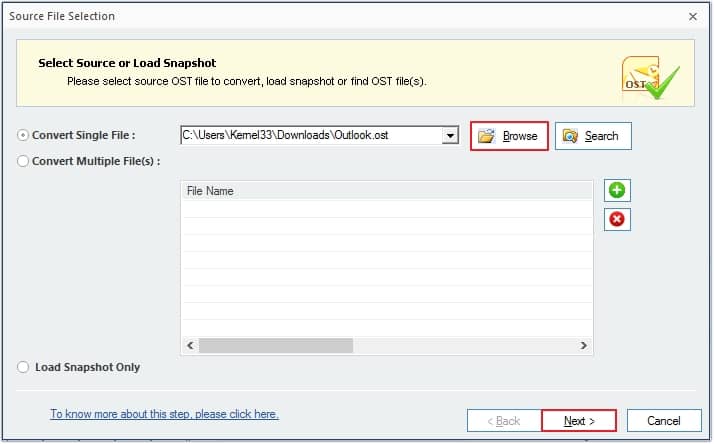Enable the Load Snapshot Only option
The image size is (714, 444).
(23, 367)
